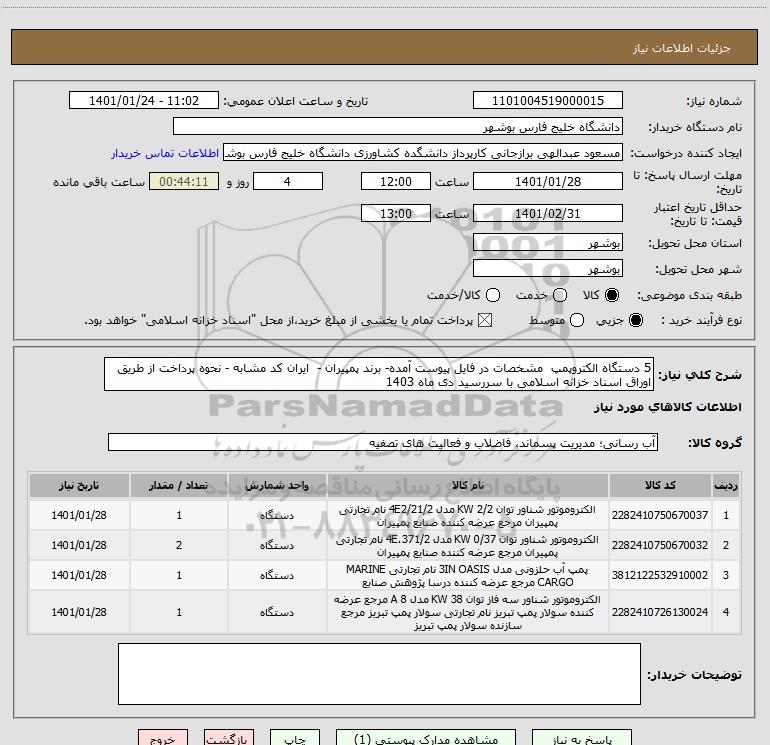Click 38 KW three-phase motor product name
770x745 pixels.
pos(468,612)
